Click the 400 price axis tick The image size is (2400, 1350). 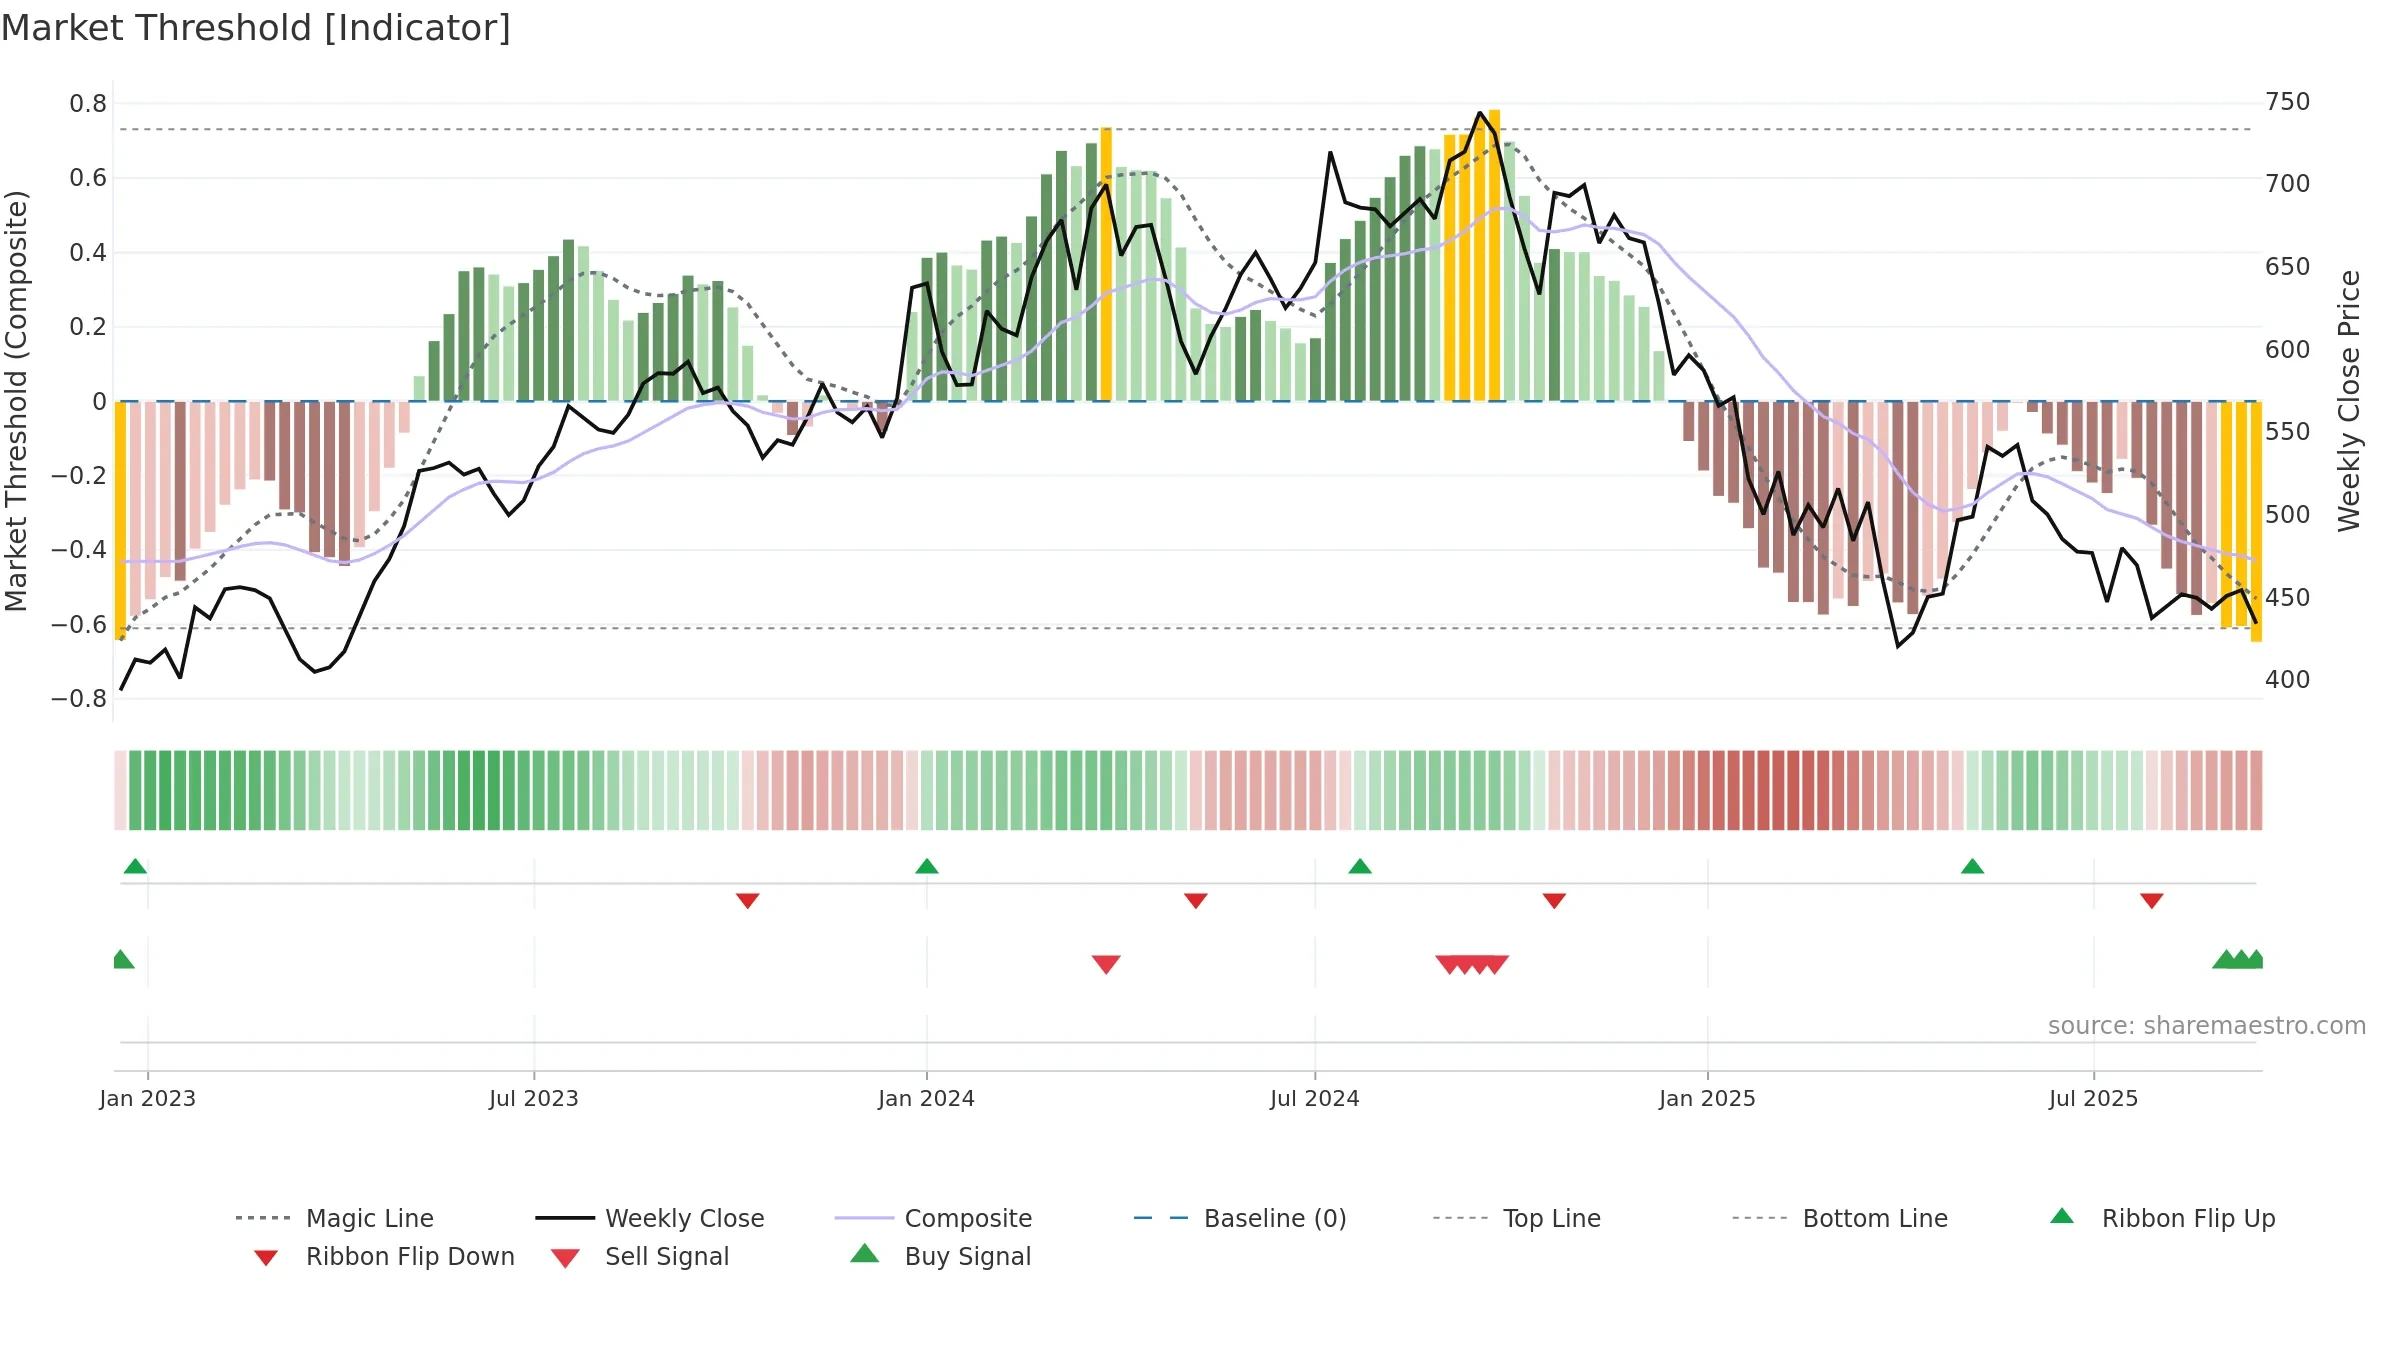(x=2288, y=680)
